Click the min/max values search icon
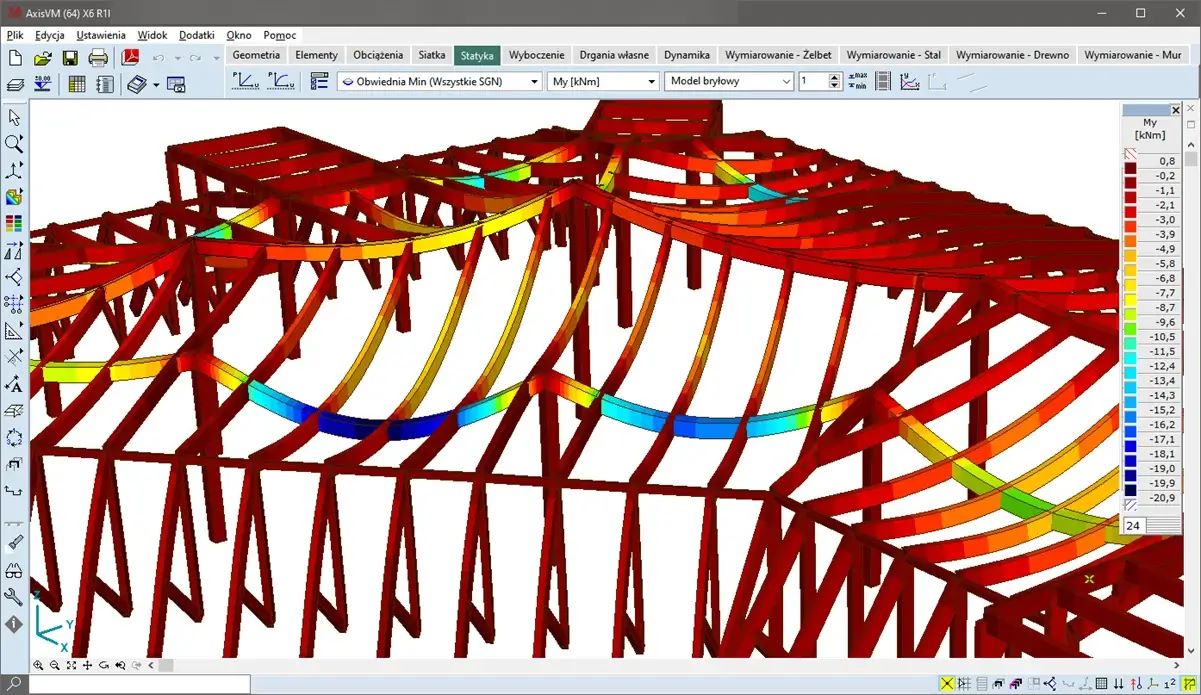1201x695 pixels. coord(858,82)
